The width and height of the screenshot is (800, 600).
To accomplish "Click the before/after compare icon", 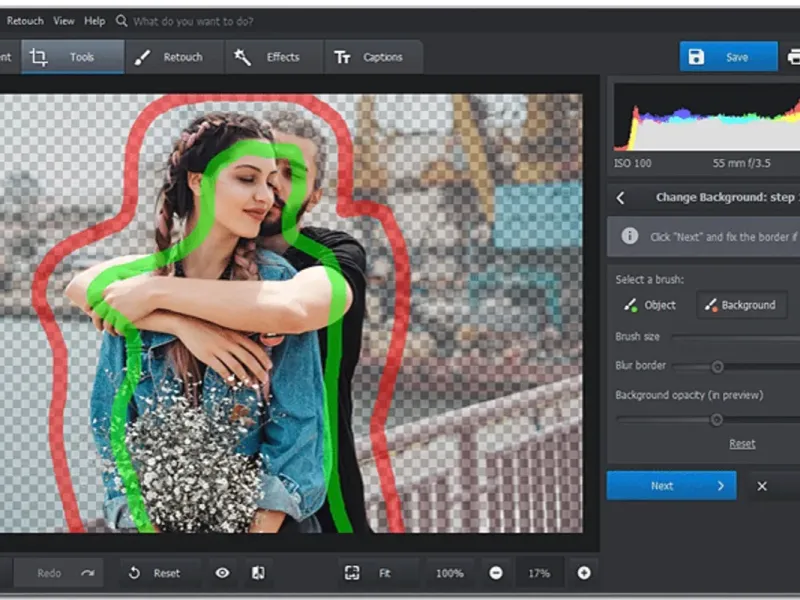I will click(258, 573).
